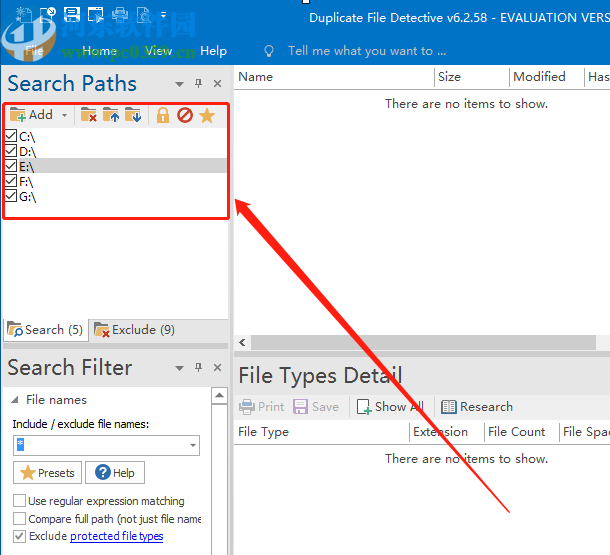
Task: Uncheck the E:\ search path checkbox
Action: (11, 166)
